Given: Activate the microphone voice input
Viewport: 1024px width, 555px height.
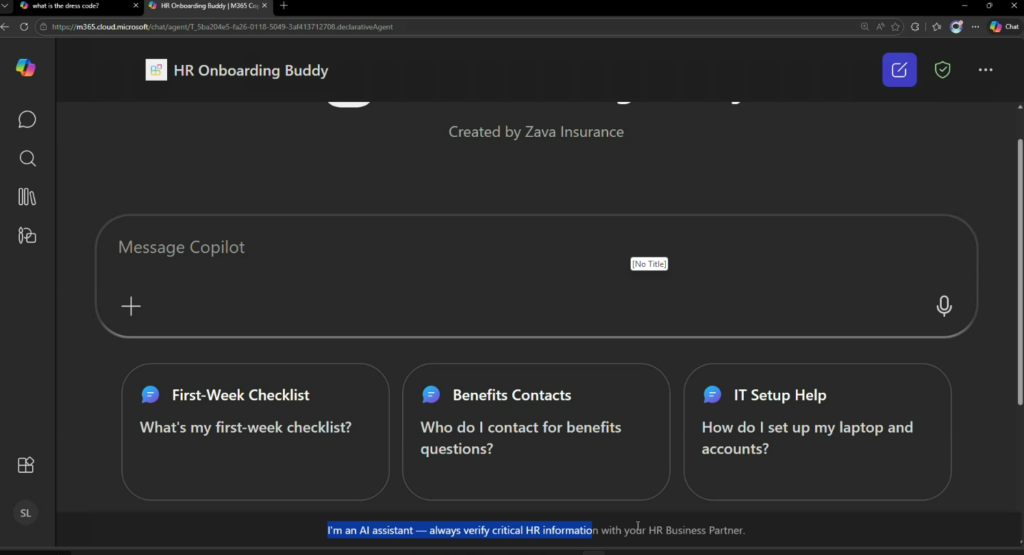Looking at the screenshot, I should click(x=943, y=306).
